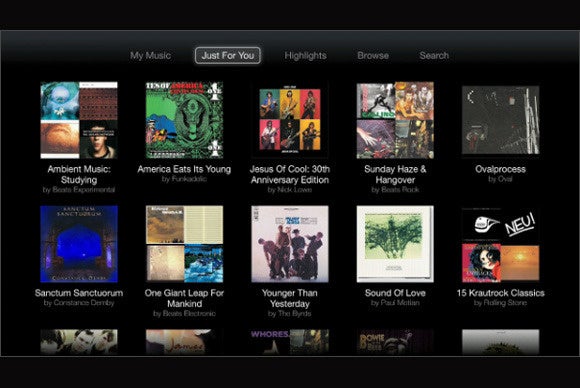Click the 'by The Byrds' artist line

pos(290,314)
